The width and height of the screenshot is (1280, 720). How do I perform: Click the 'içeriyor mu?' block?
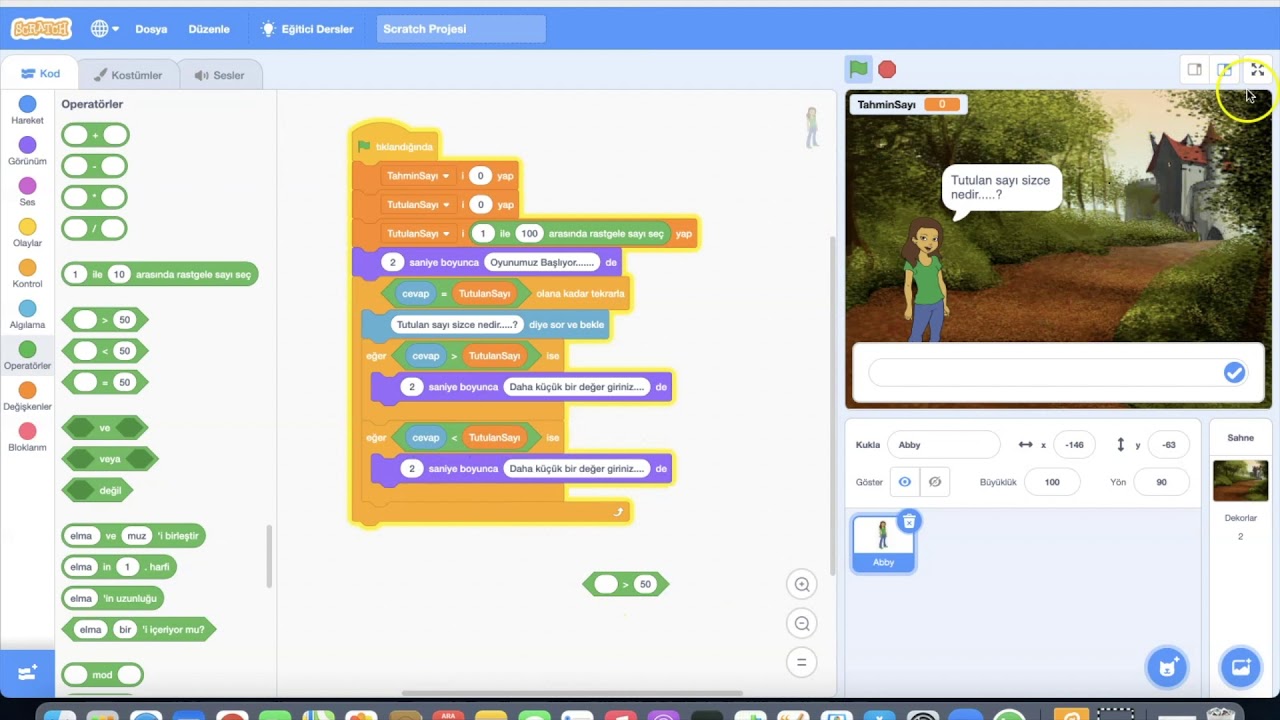point(139,629)
